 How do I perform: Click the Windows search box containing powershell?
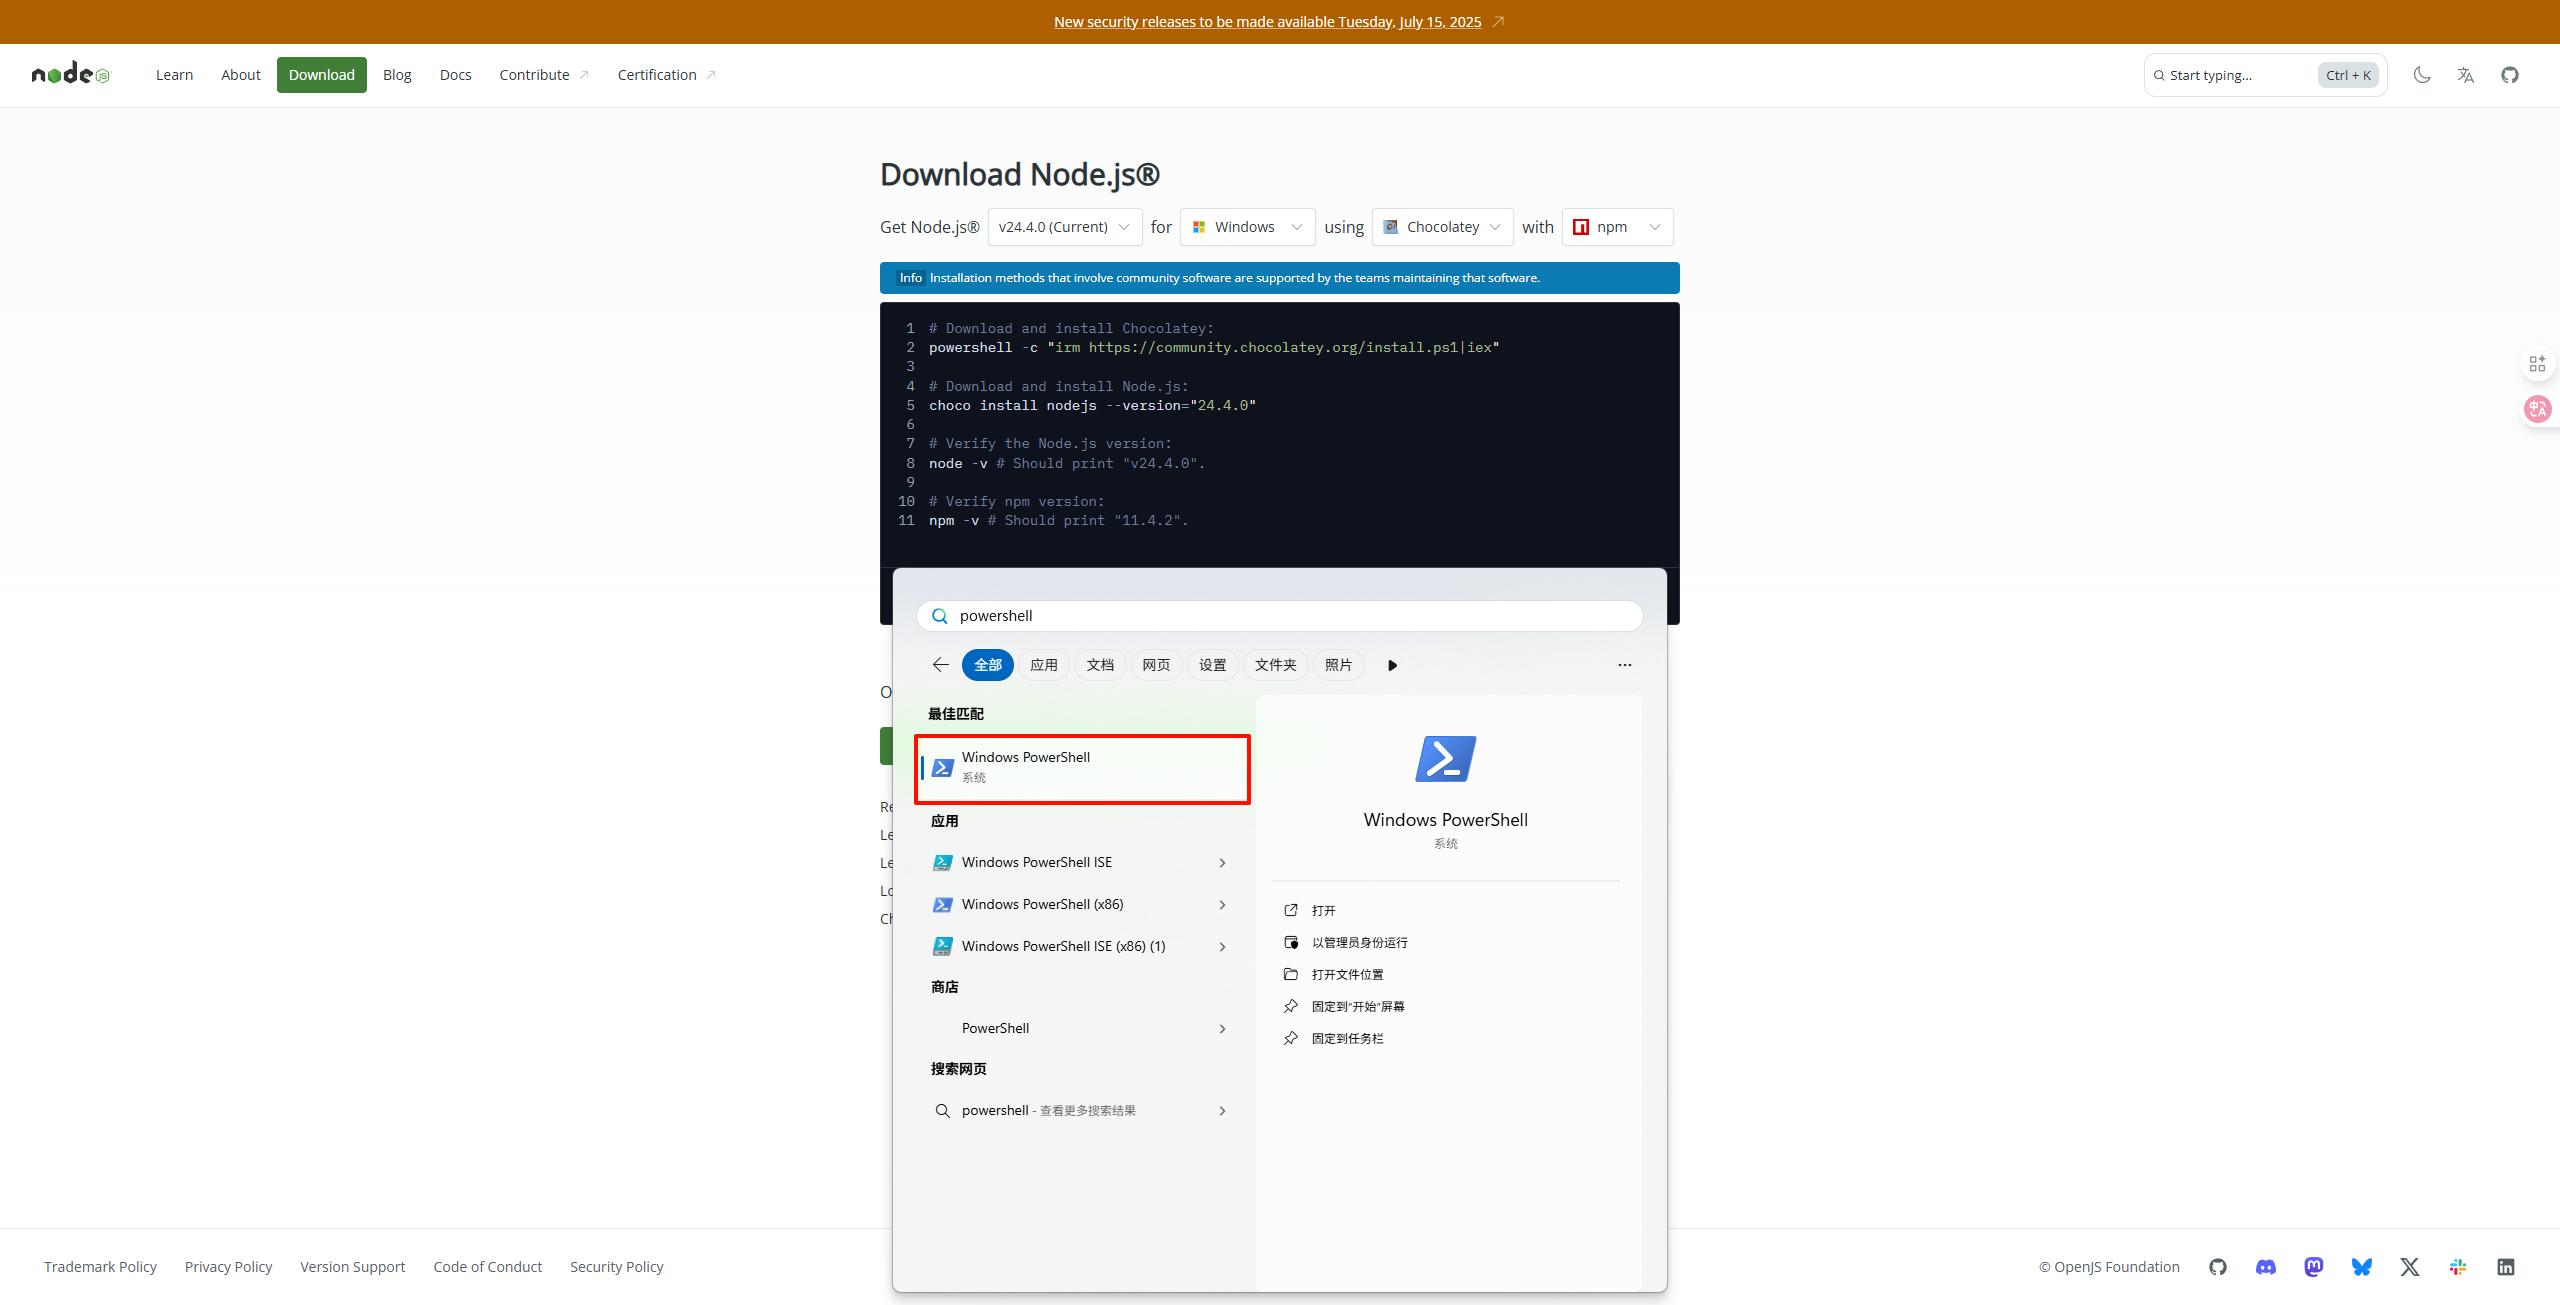[x=1279, y=616]
